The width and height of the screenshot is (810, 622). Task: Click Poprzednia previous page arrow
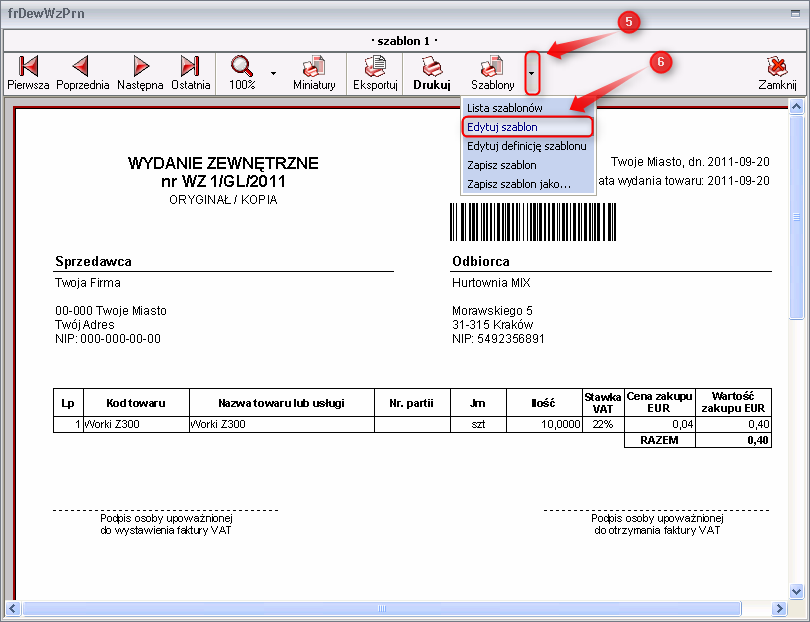(x=82, y=72)
